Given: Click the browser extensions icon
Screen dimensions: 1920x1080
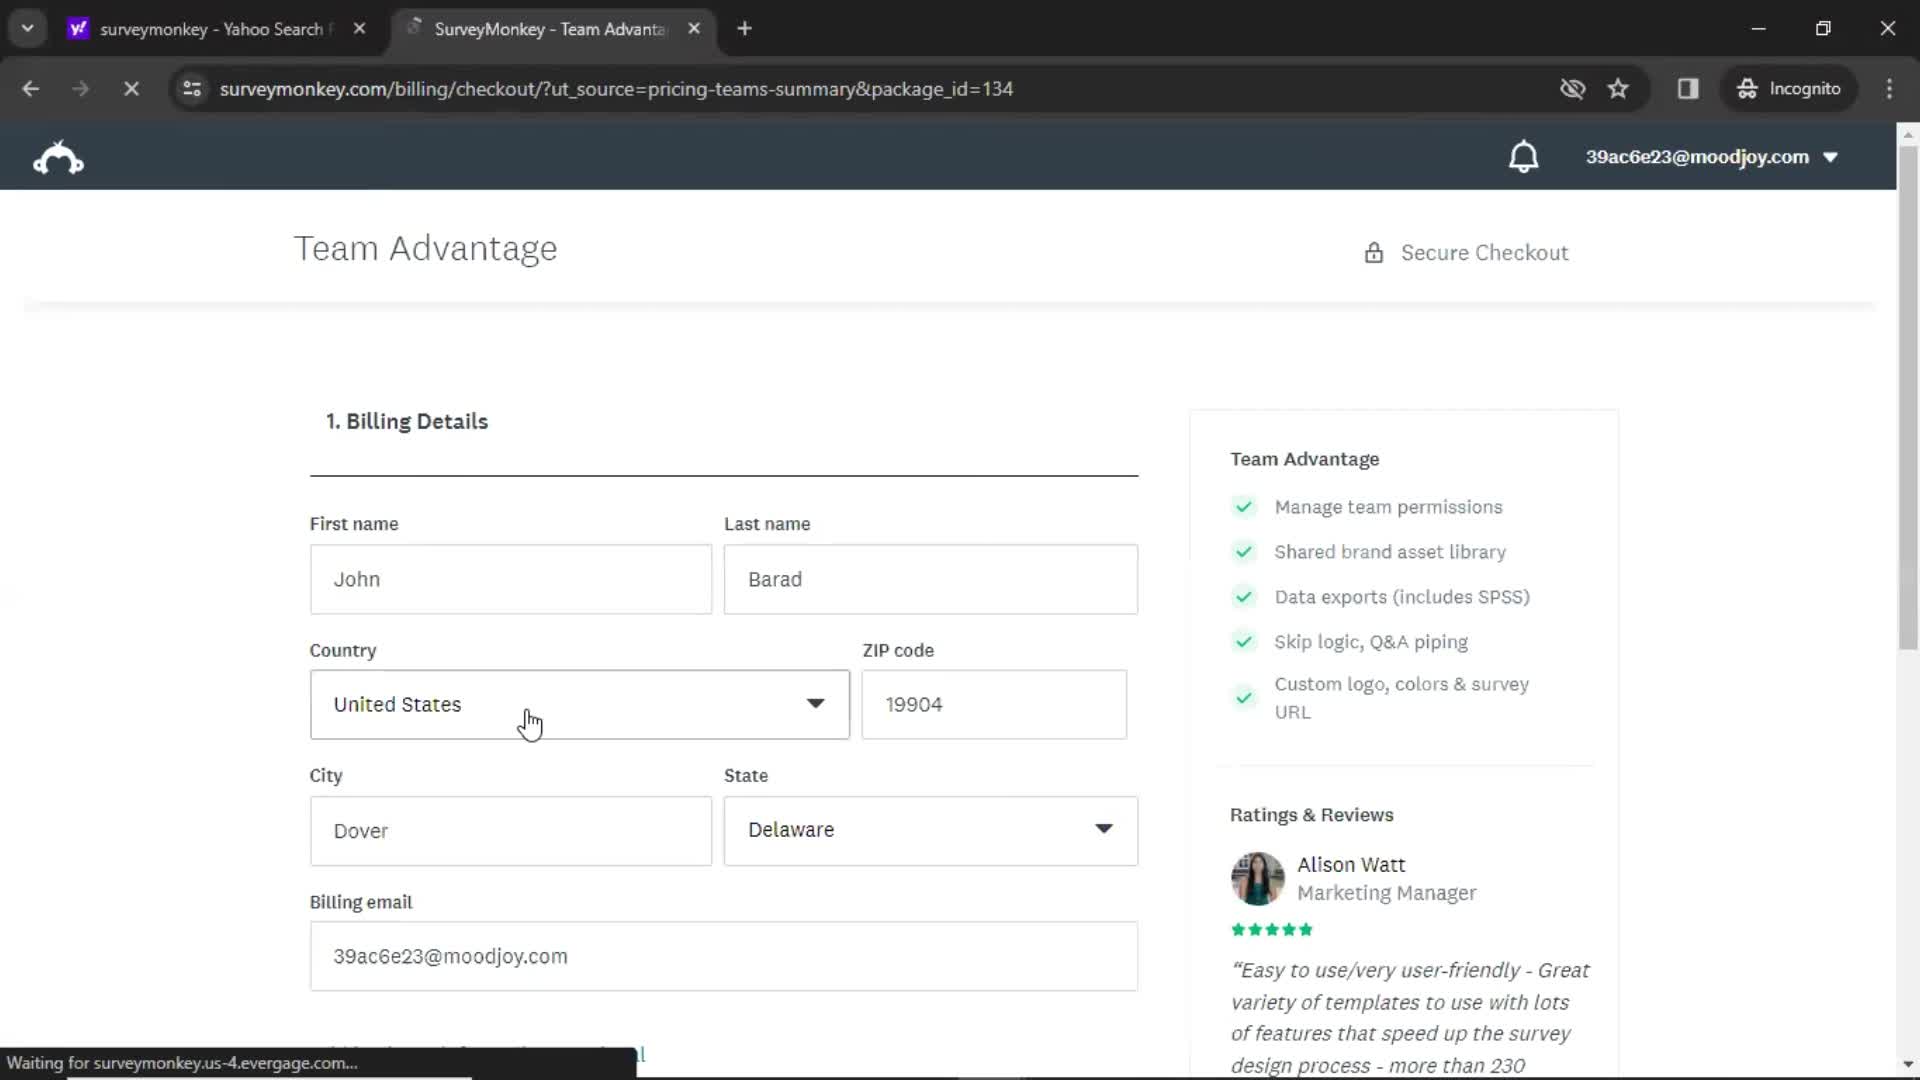Looking at the screenshot, I should pyautogui.click(x=1689, y=88).
